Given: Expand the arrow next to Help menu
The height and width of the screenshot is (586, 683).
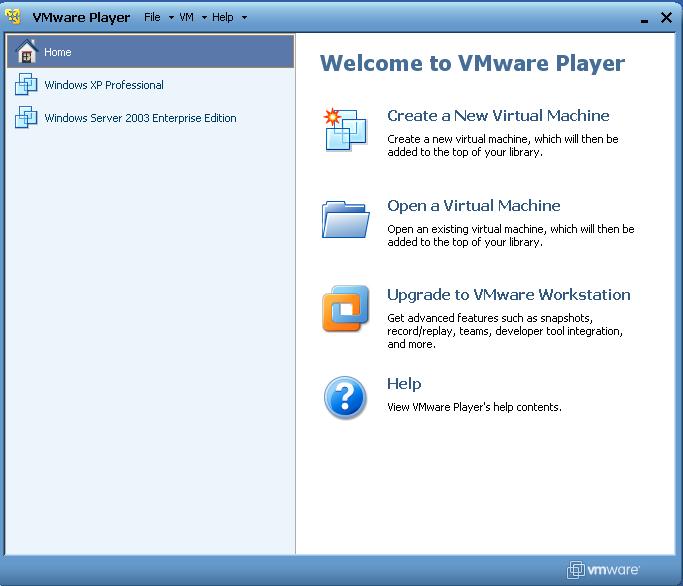Looking at the screenshot, I should pyautogui.click(x=244, y=18).
